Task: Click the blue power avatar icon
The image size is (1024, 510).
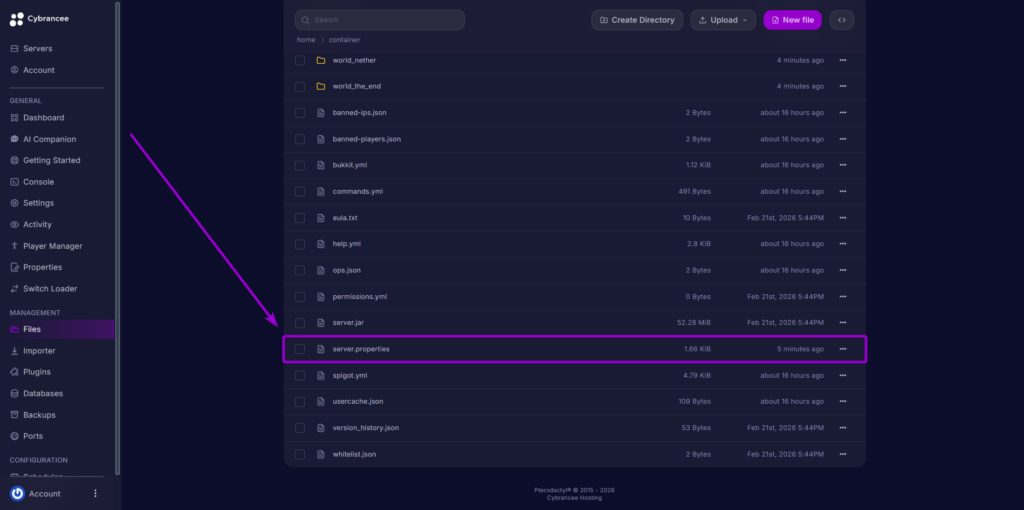Action: pyautogui.click(x=18, y=493)
